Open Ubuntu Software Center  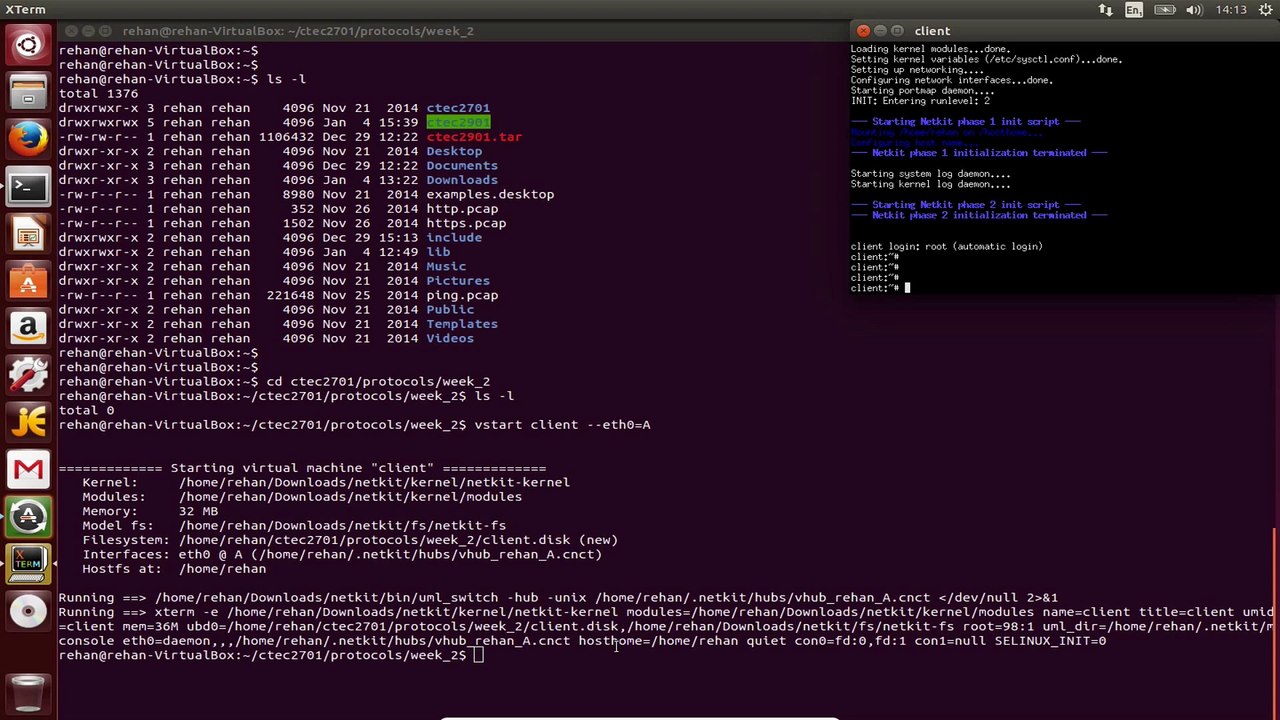pyautogui.click(x=28, y=282)
